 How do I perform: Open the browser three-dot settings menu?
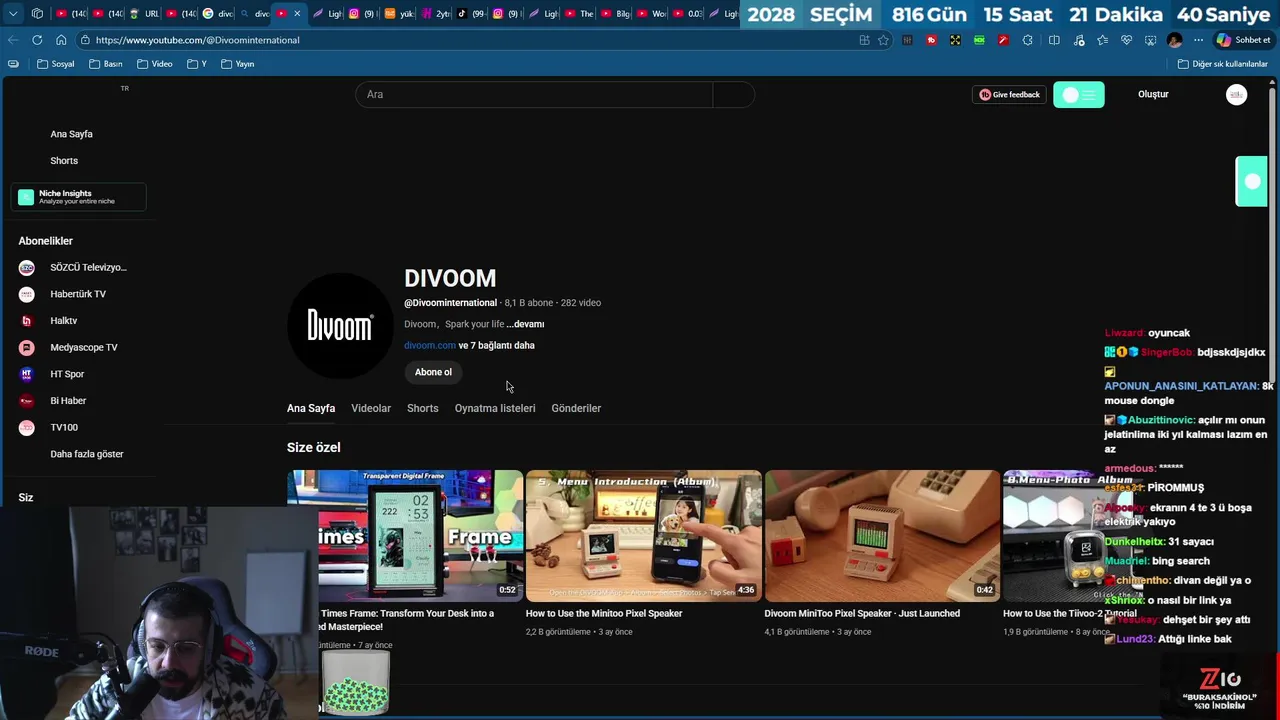click(1199, 40)
